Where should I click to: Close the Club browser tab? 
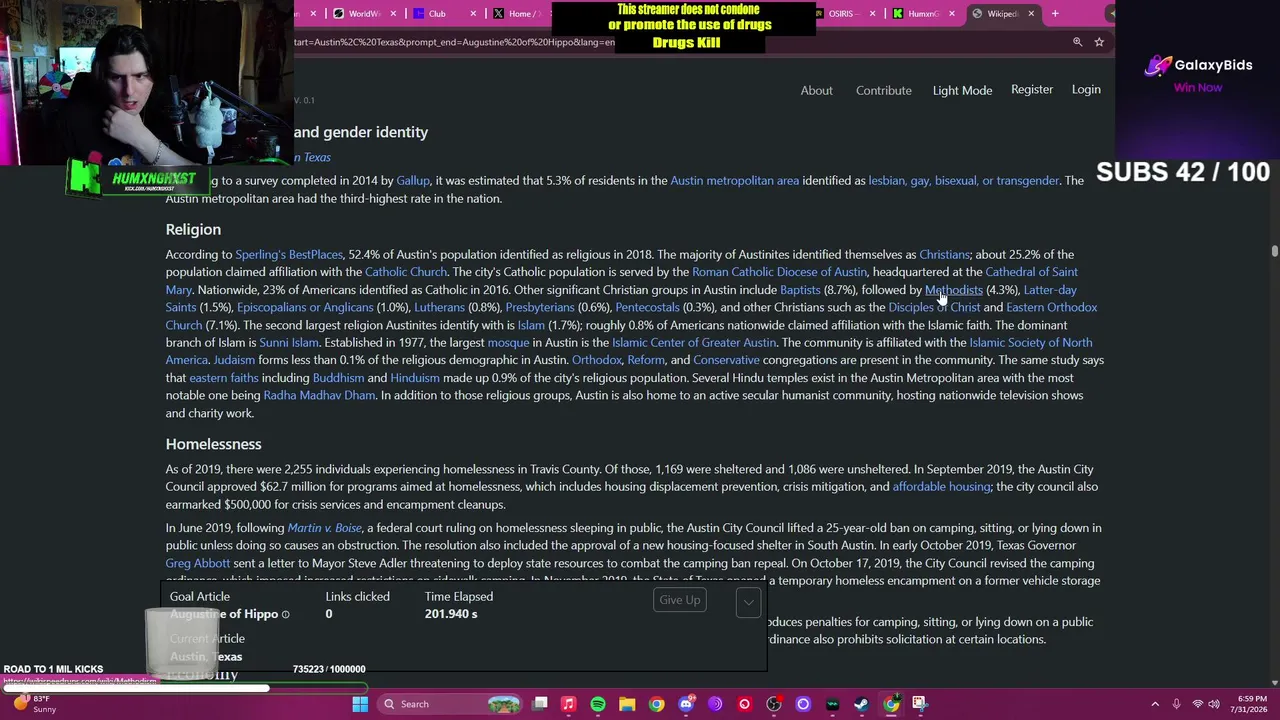472,13
